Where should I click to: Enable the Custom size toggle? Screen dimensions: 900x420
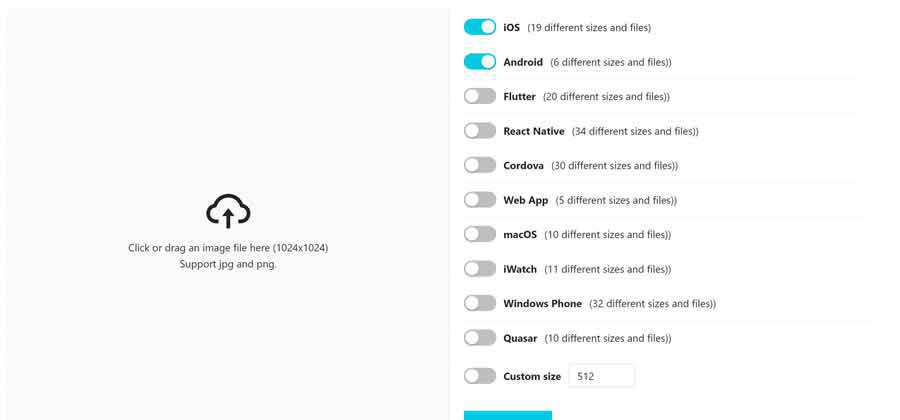tap(480, 376)
